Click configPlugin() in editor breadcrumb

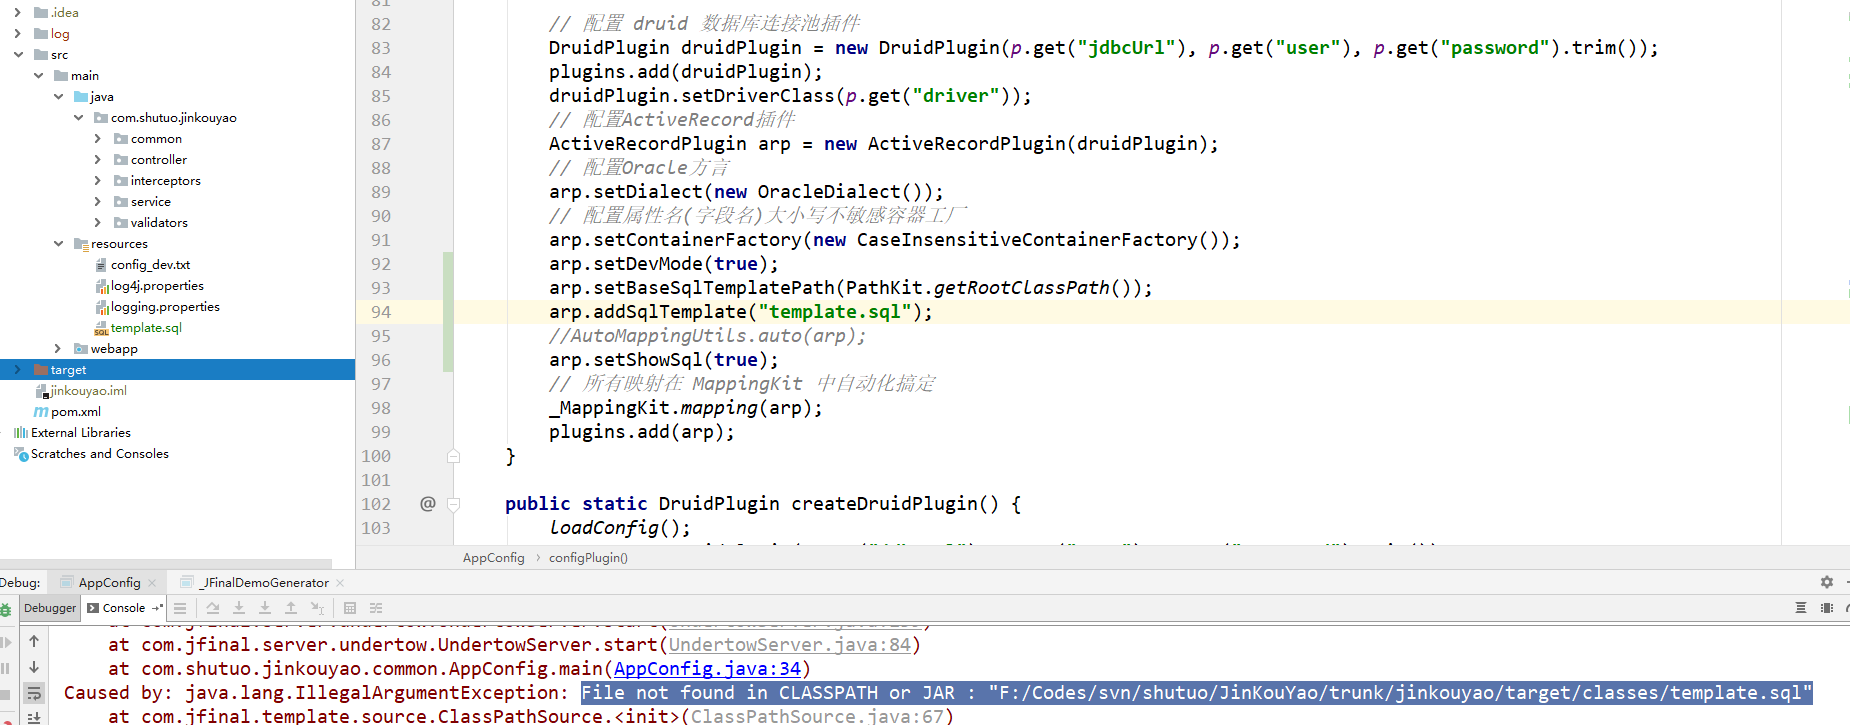point(588,558)
